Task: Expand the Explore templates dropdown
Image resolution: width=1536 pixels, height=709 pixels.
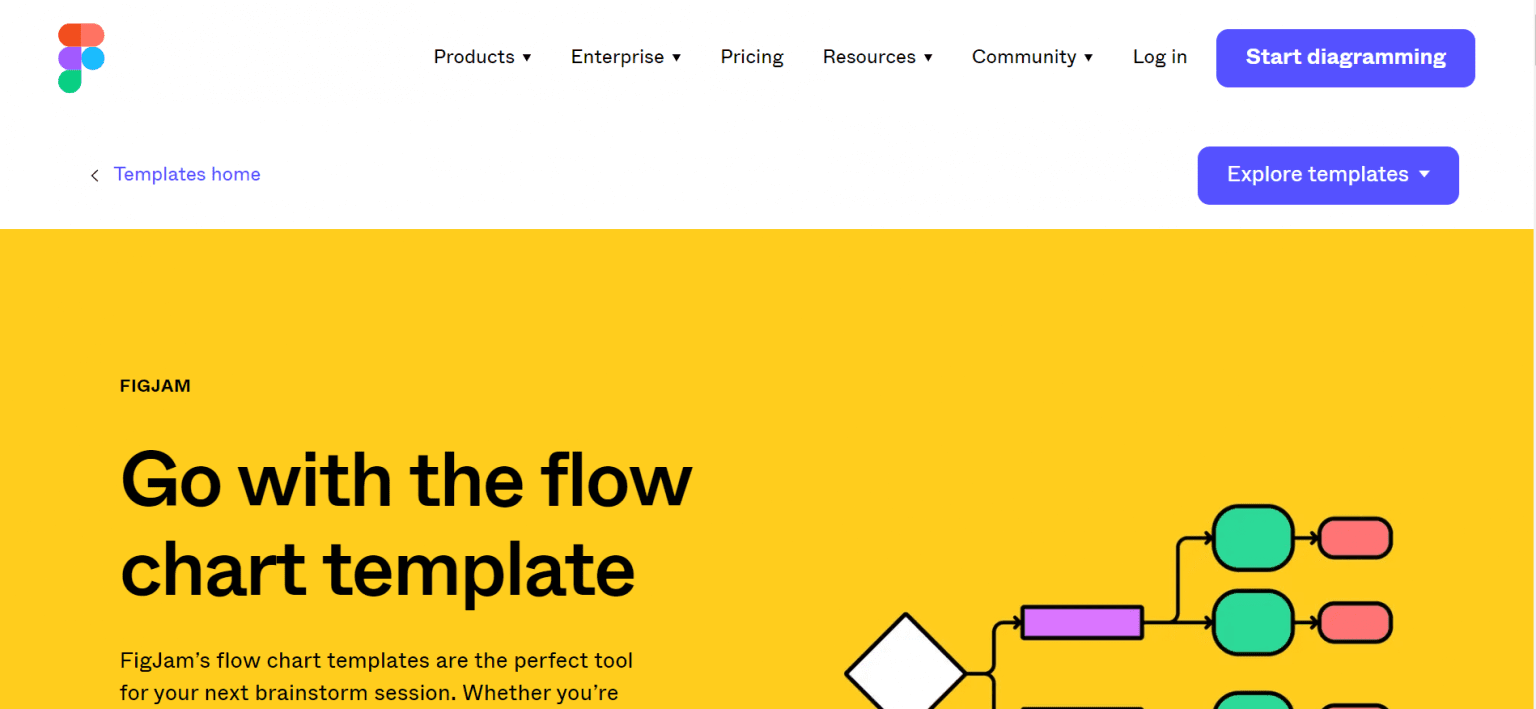Action: pyautogui.click(x=1327, y=174)
